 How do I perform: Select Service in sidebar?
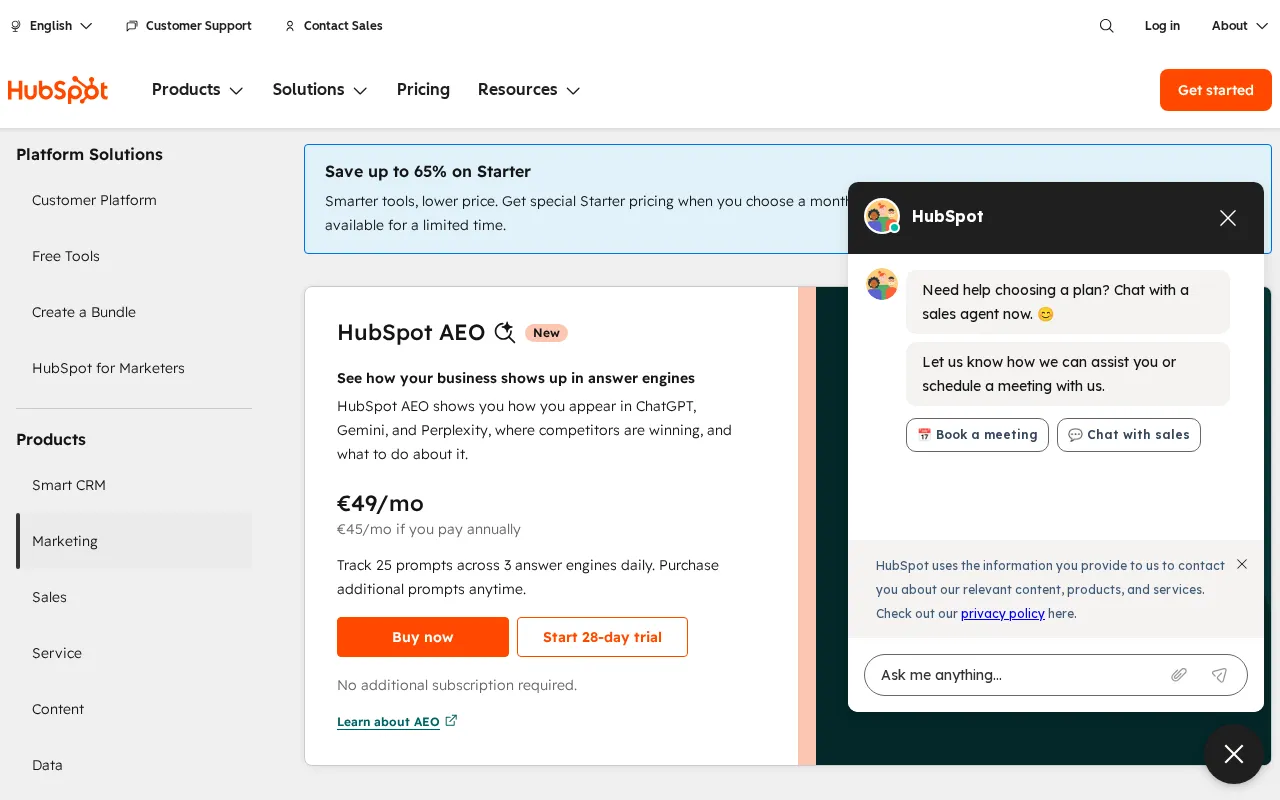pyautogui.click(x=134, y=653)
